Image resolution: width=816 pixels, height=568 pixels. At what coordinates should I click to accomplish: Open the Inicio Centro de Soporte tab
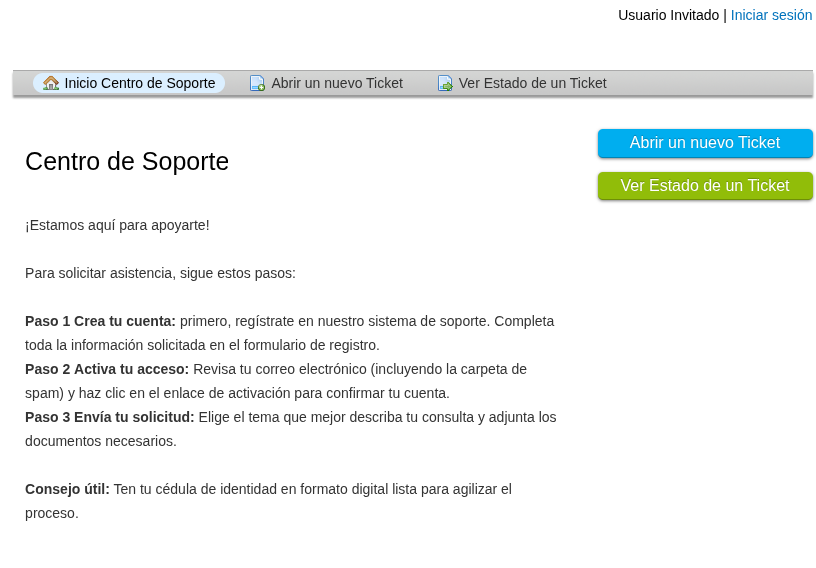coord(140,83)
